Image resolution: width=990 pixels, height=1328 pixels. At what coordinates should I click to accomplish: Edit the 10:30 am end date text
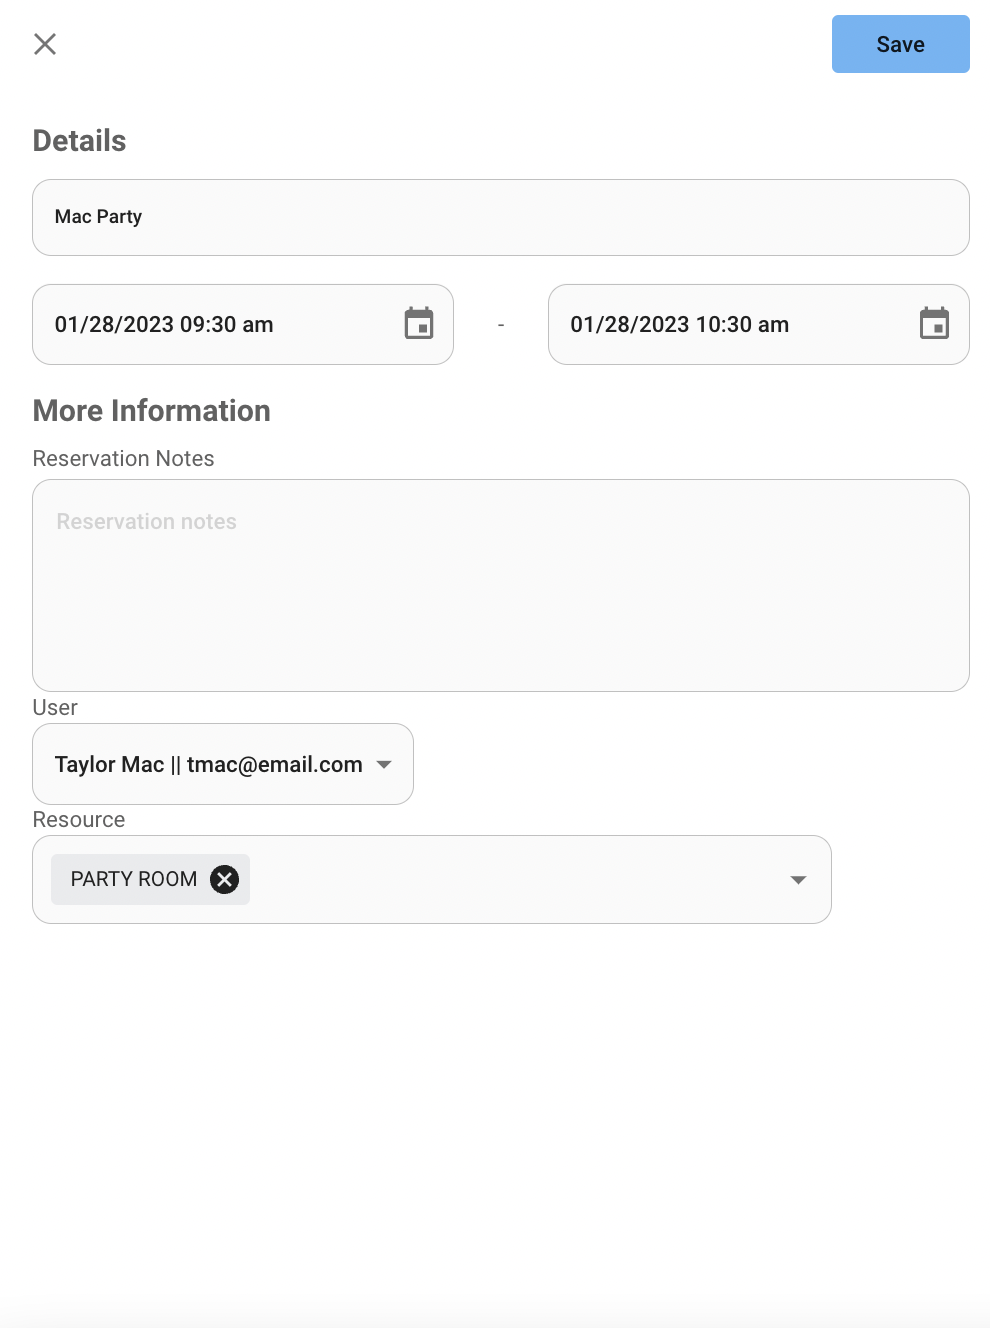[x=680, y=324]
